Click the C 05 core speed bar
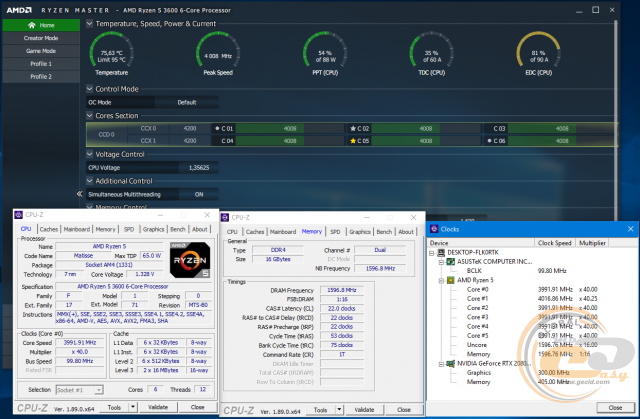640x419 pixels. [426, 141]
